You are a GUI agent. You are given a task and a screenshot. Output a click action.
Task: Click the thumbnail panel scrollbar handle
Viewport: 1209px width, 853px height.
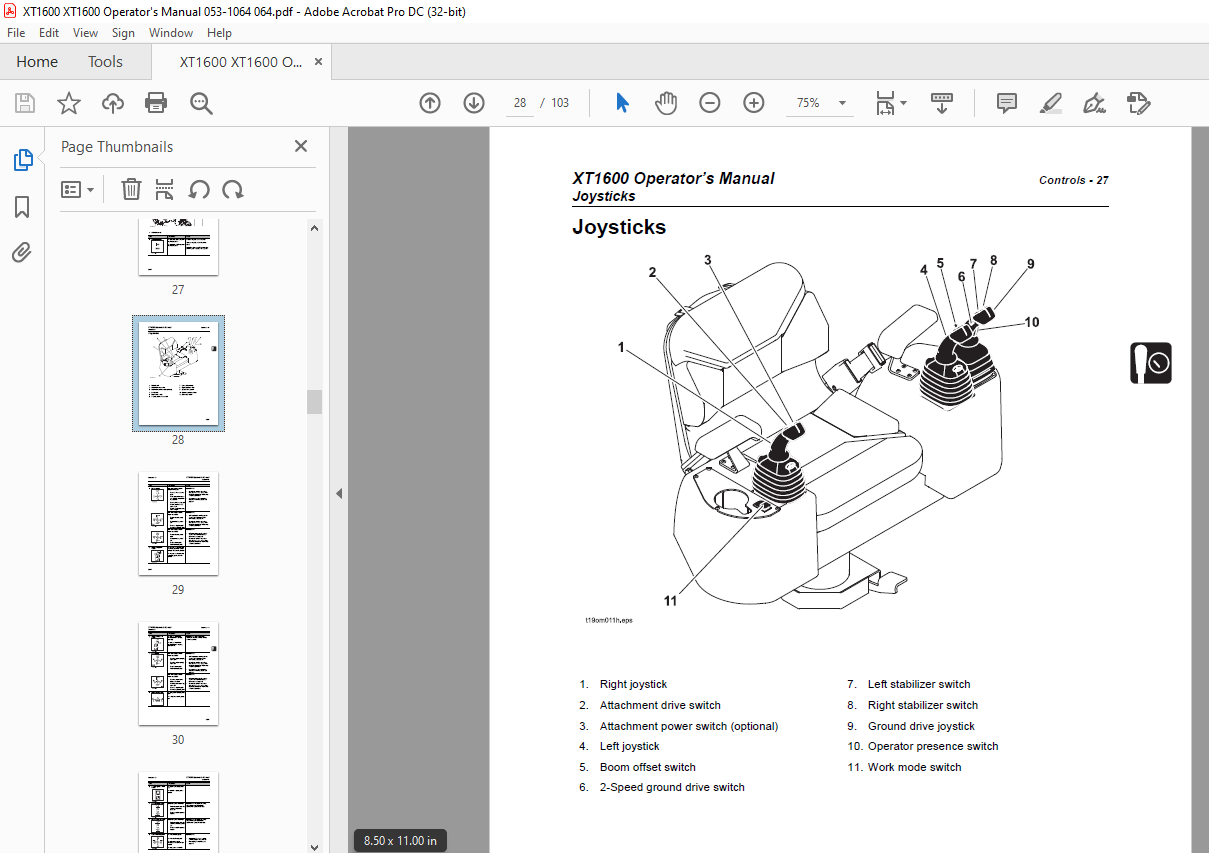tap(314, 401)
